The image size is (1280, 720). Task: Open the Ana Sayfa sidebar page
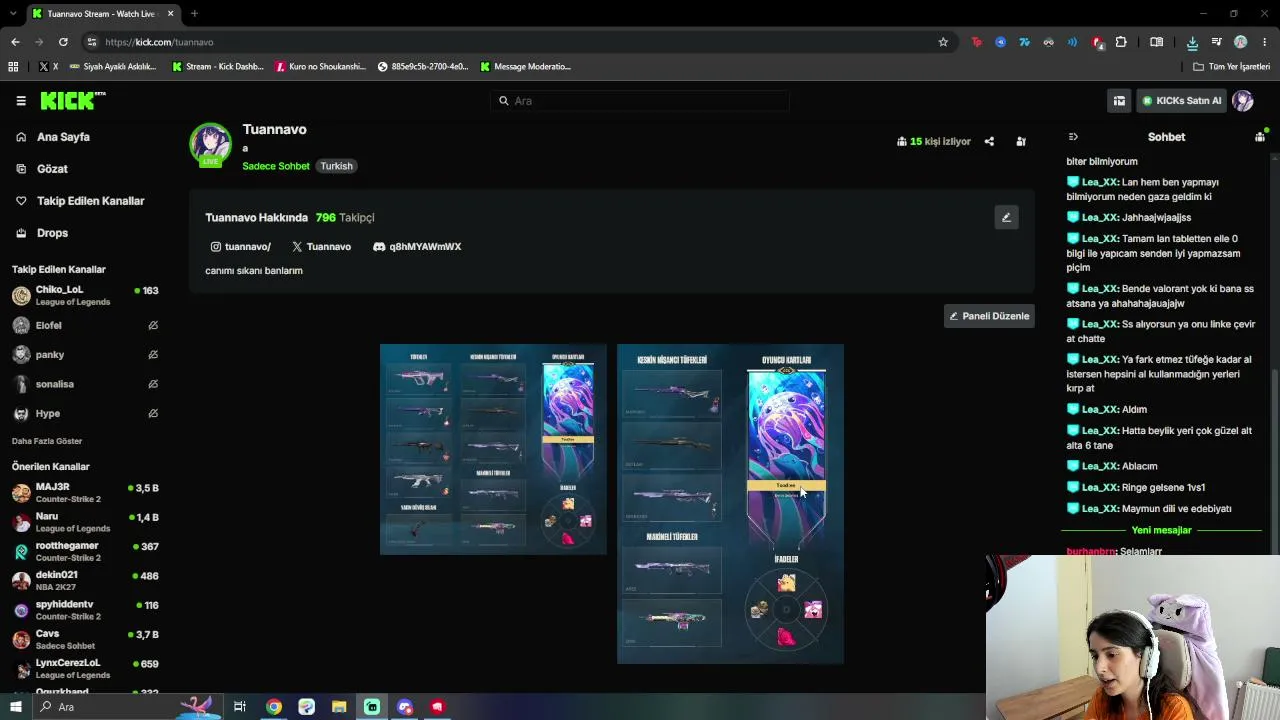pos(63,137)
